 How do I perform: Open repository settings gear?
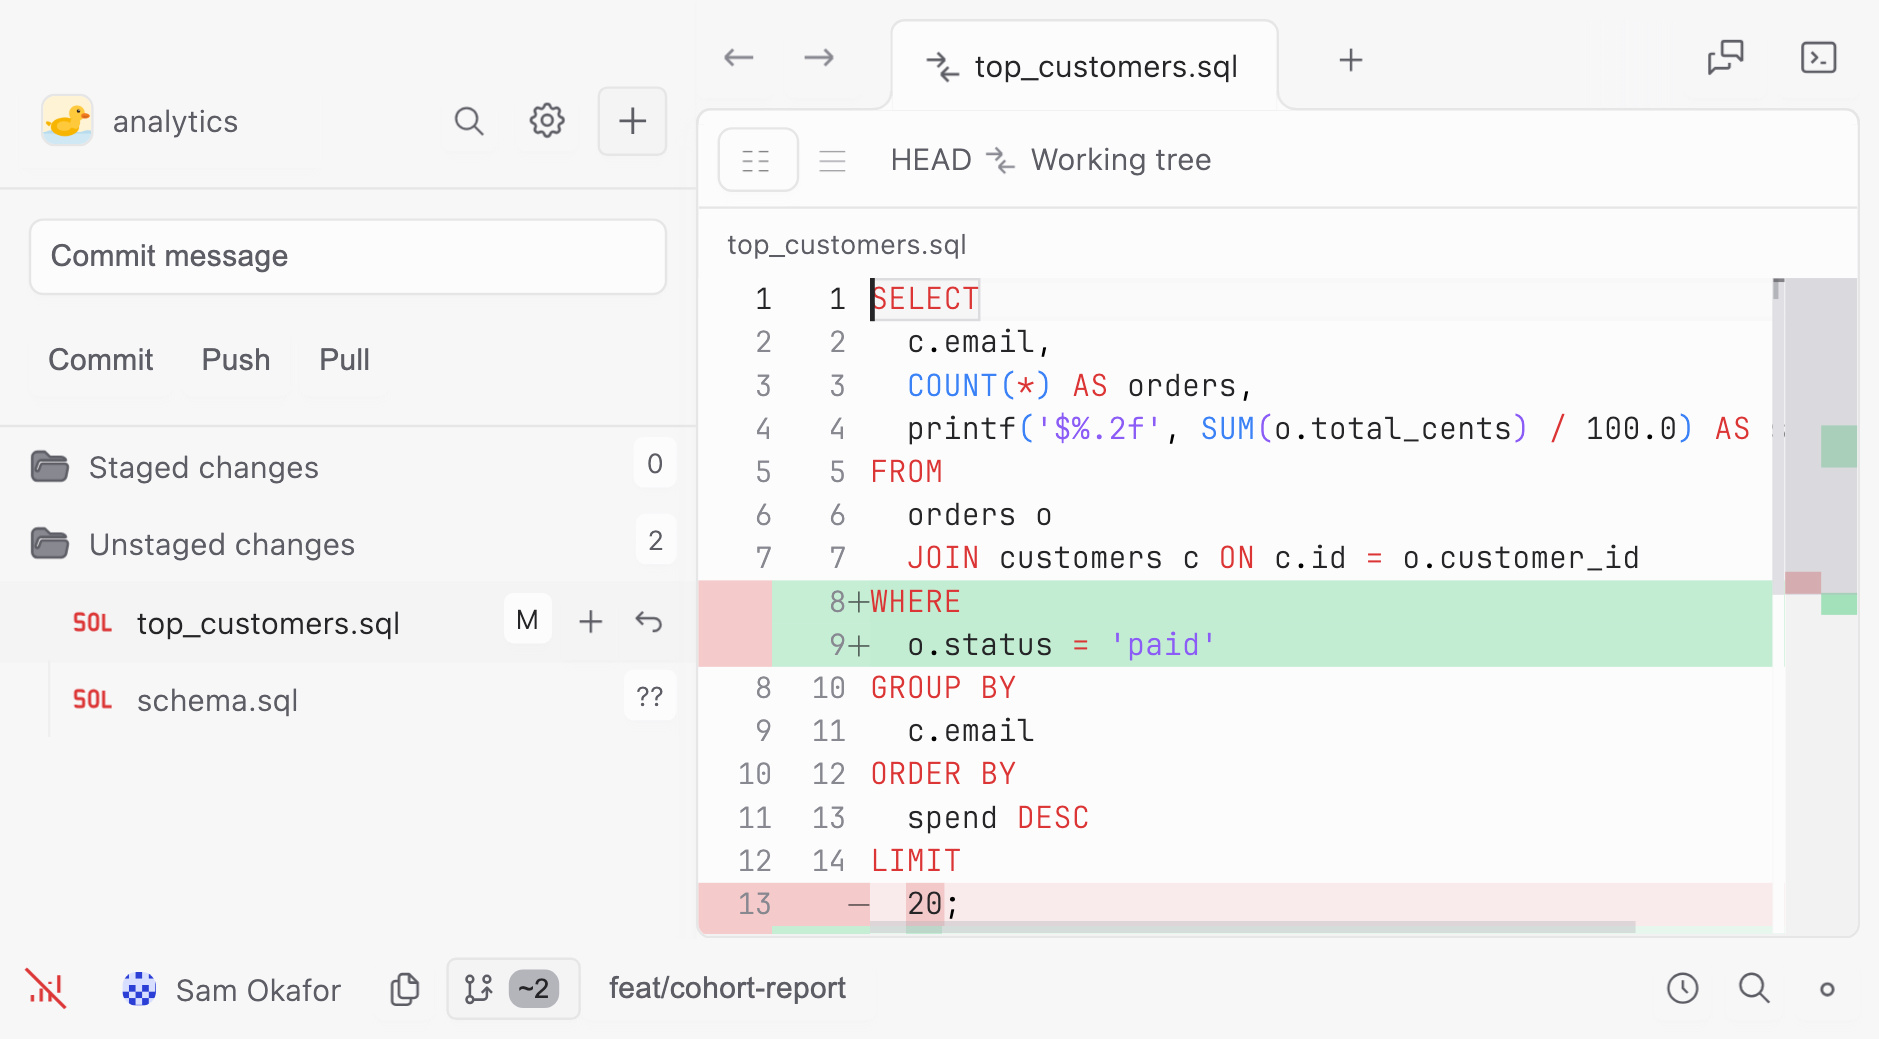point(547,121)
